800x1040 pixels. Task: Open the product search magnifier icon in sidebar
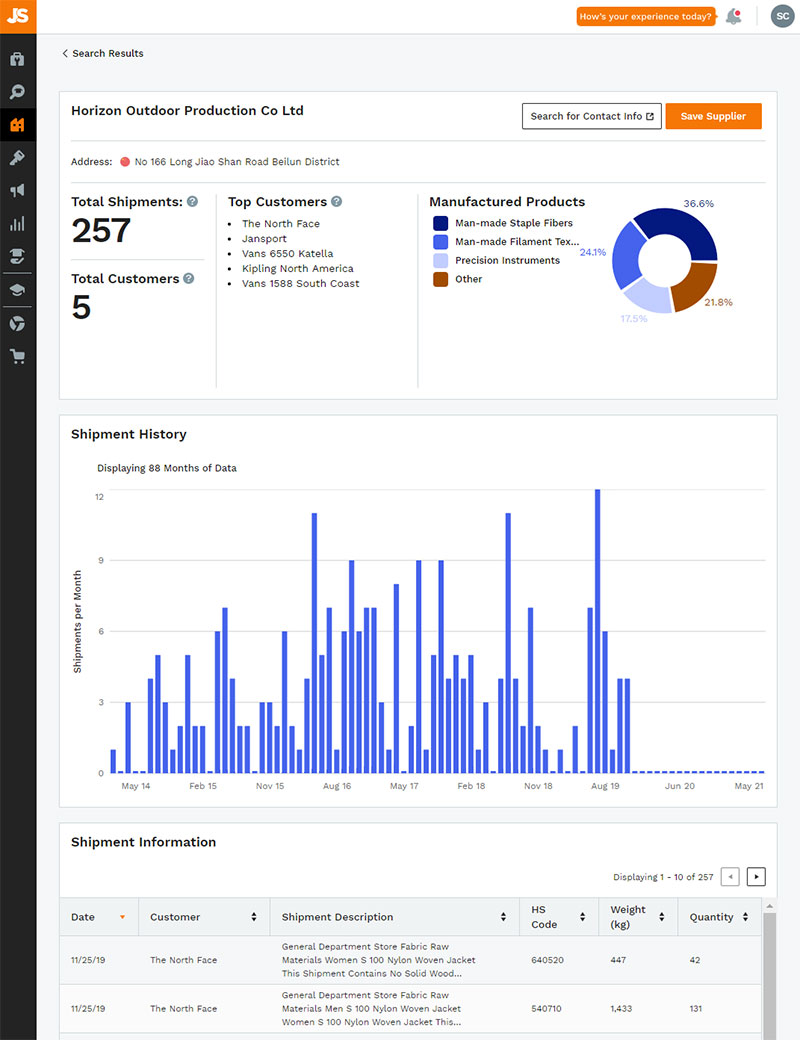pos(18,92)
